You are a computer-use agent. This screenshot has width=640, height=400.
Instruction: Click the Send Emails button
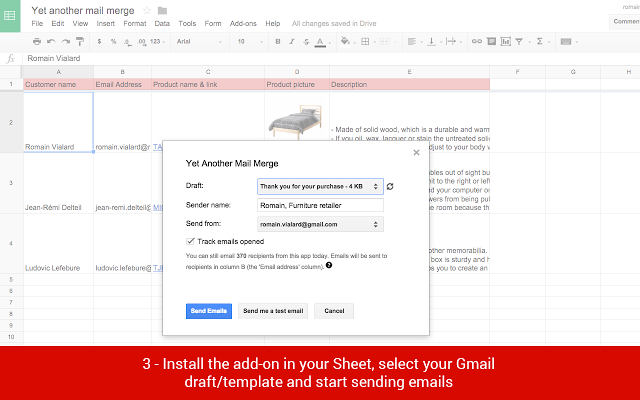pyautogui.click(x=209, y=311)
